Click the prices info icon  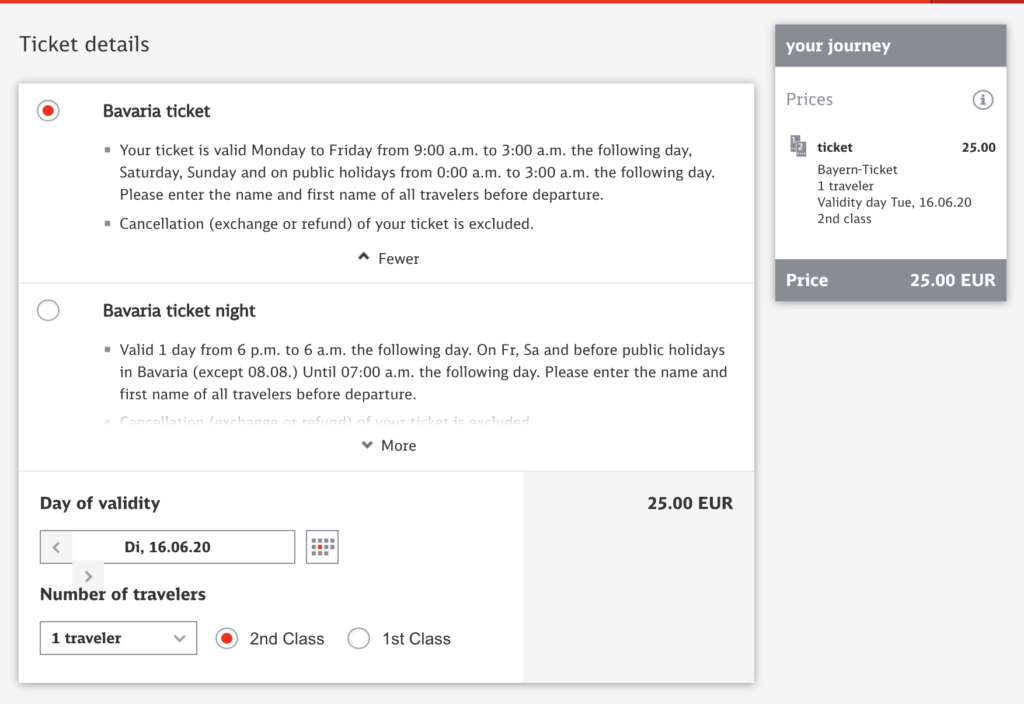tap(983, 100)
